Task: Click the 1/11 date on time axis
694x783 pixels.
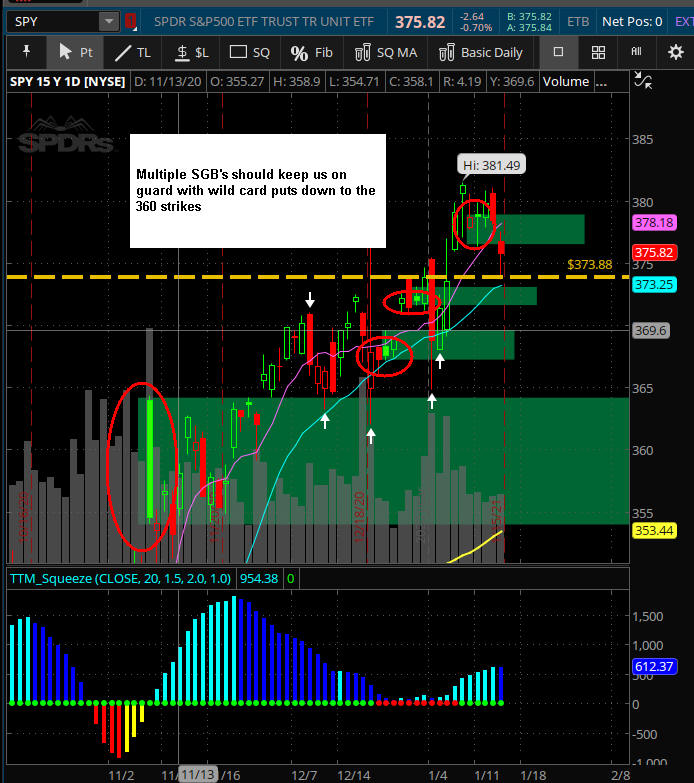Action: [x=486, y=776]
